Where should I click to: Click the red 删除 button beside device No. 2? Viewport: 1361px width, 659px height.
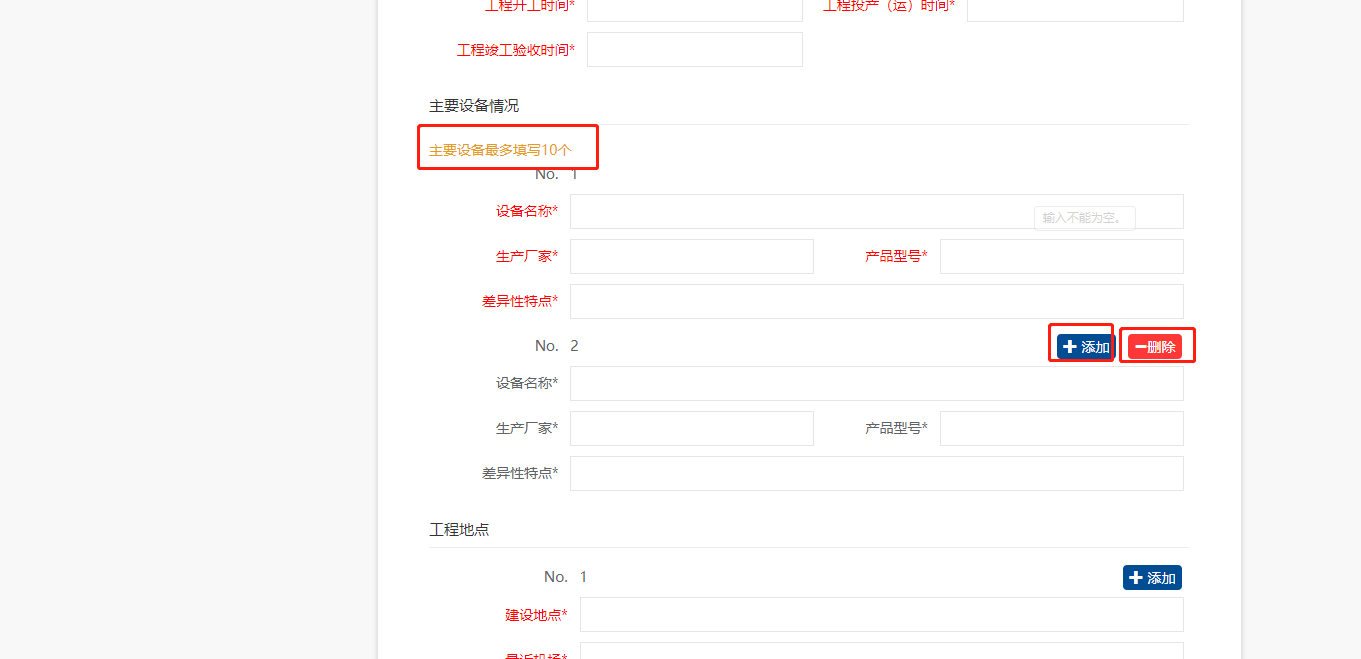pos(1155,347)
